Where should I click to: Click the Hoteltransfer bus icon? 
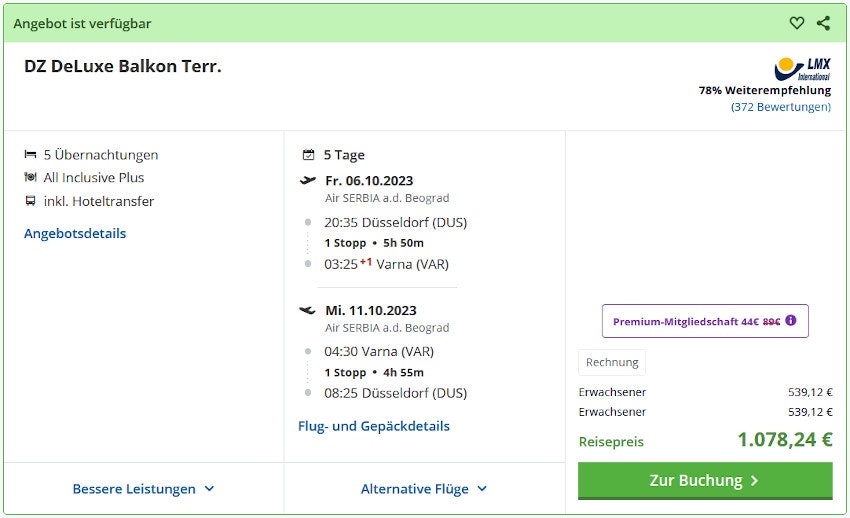point(30,201)
